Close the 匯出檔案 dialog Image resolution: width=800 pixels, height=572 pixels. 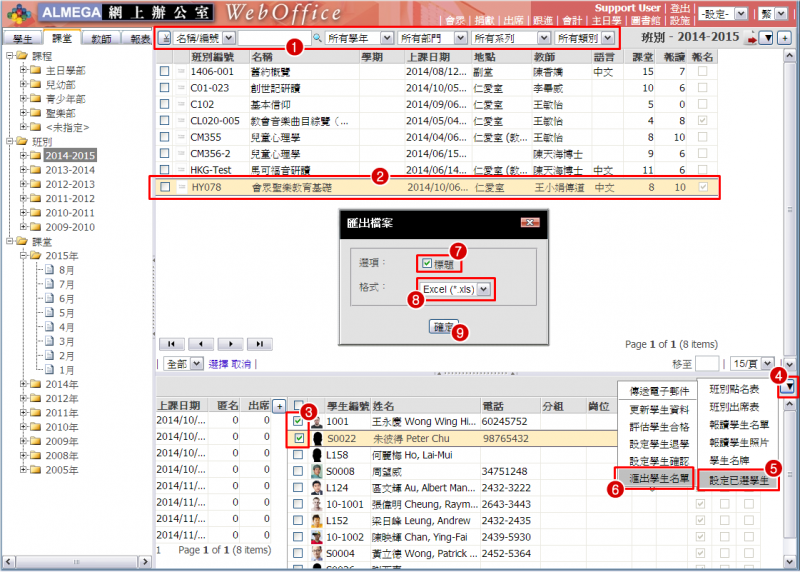click(524, 222)
